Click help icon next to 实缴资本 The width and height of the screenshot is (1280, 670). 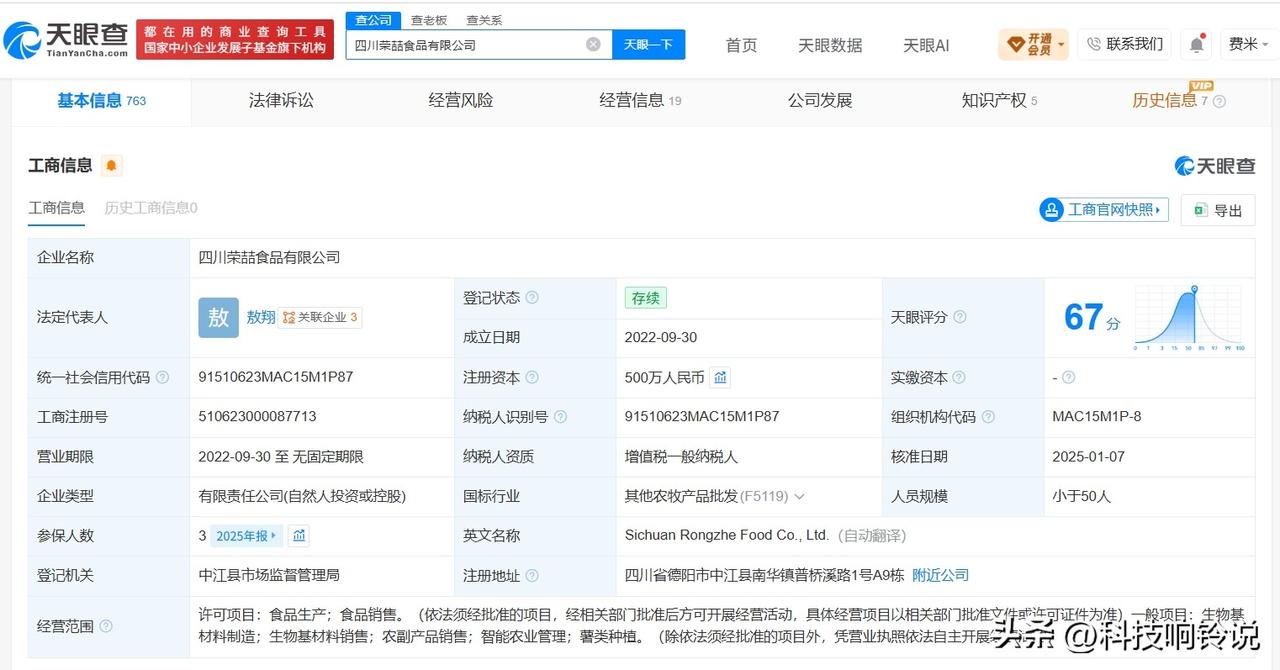[x=960, y=377]
